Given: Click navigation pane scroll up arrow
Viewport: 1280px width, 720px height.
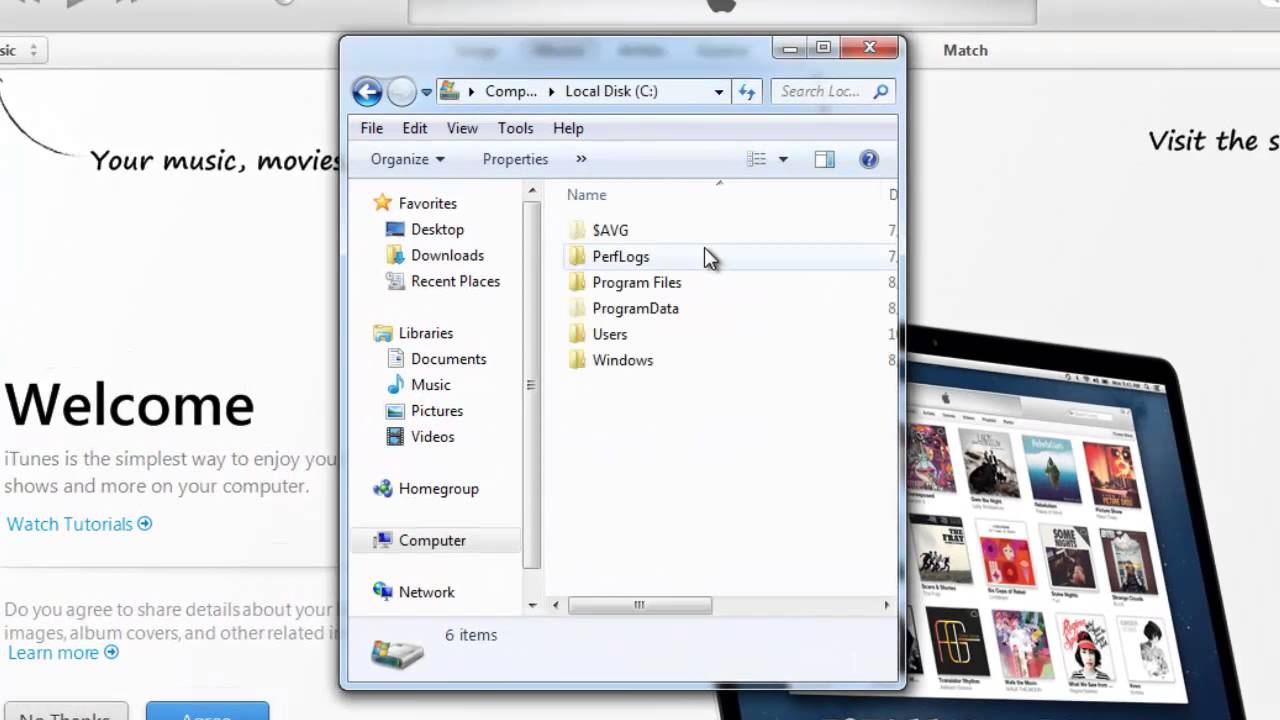Looking at the screenshot, I should click(532, 191).
